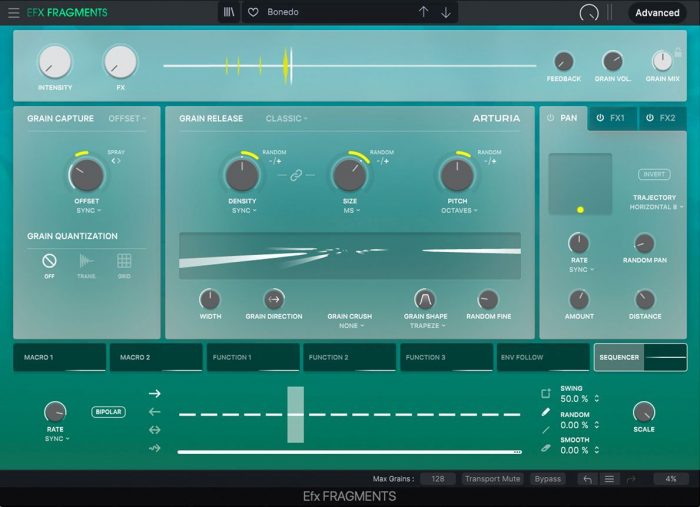The height and width of the screenshot is (507, 700).
Task: Click the lock icon by Grain Mix
Action: 678,52
